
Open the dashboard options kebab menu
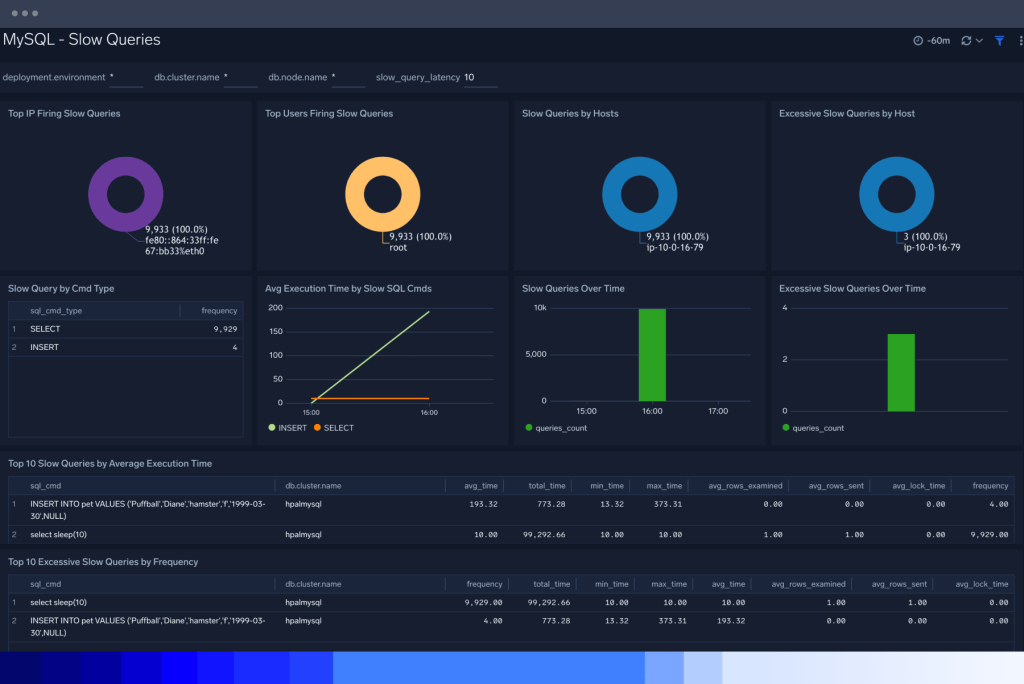[x=1019, y=40]
